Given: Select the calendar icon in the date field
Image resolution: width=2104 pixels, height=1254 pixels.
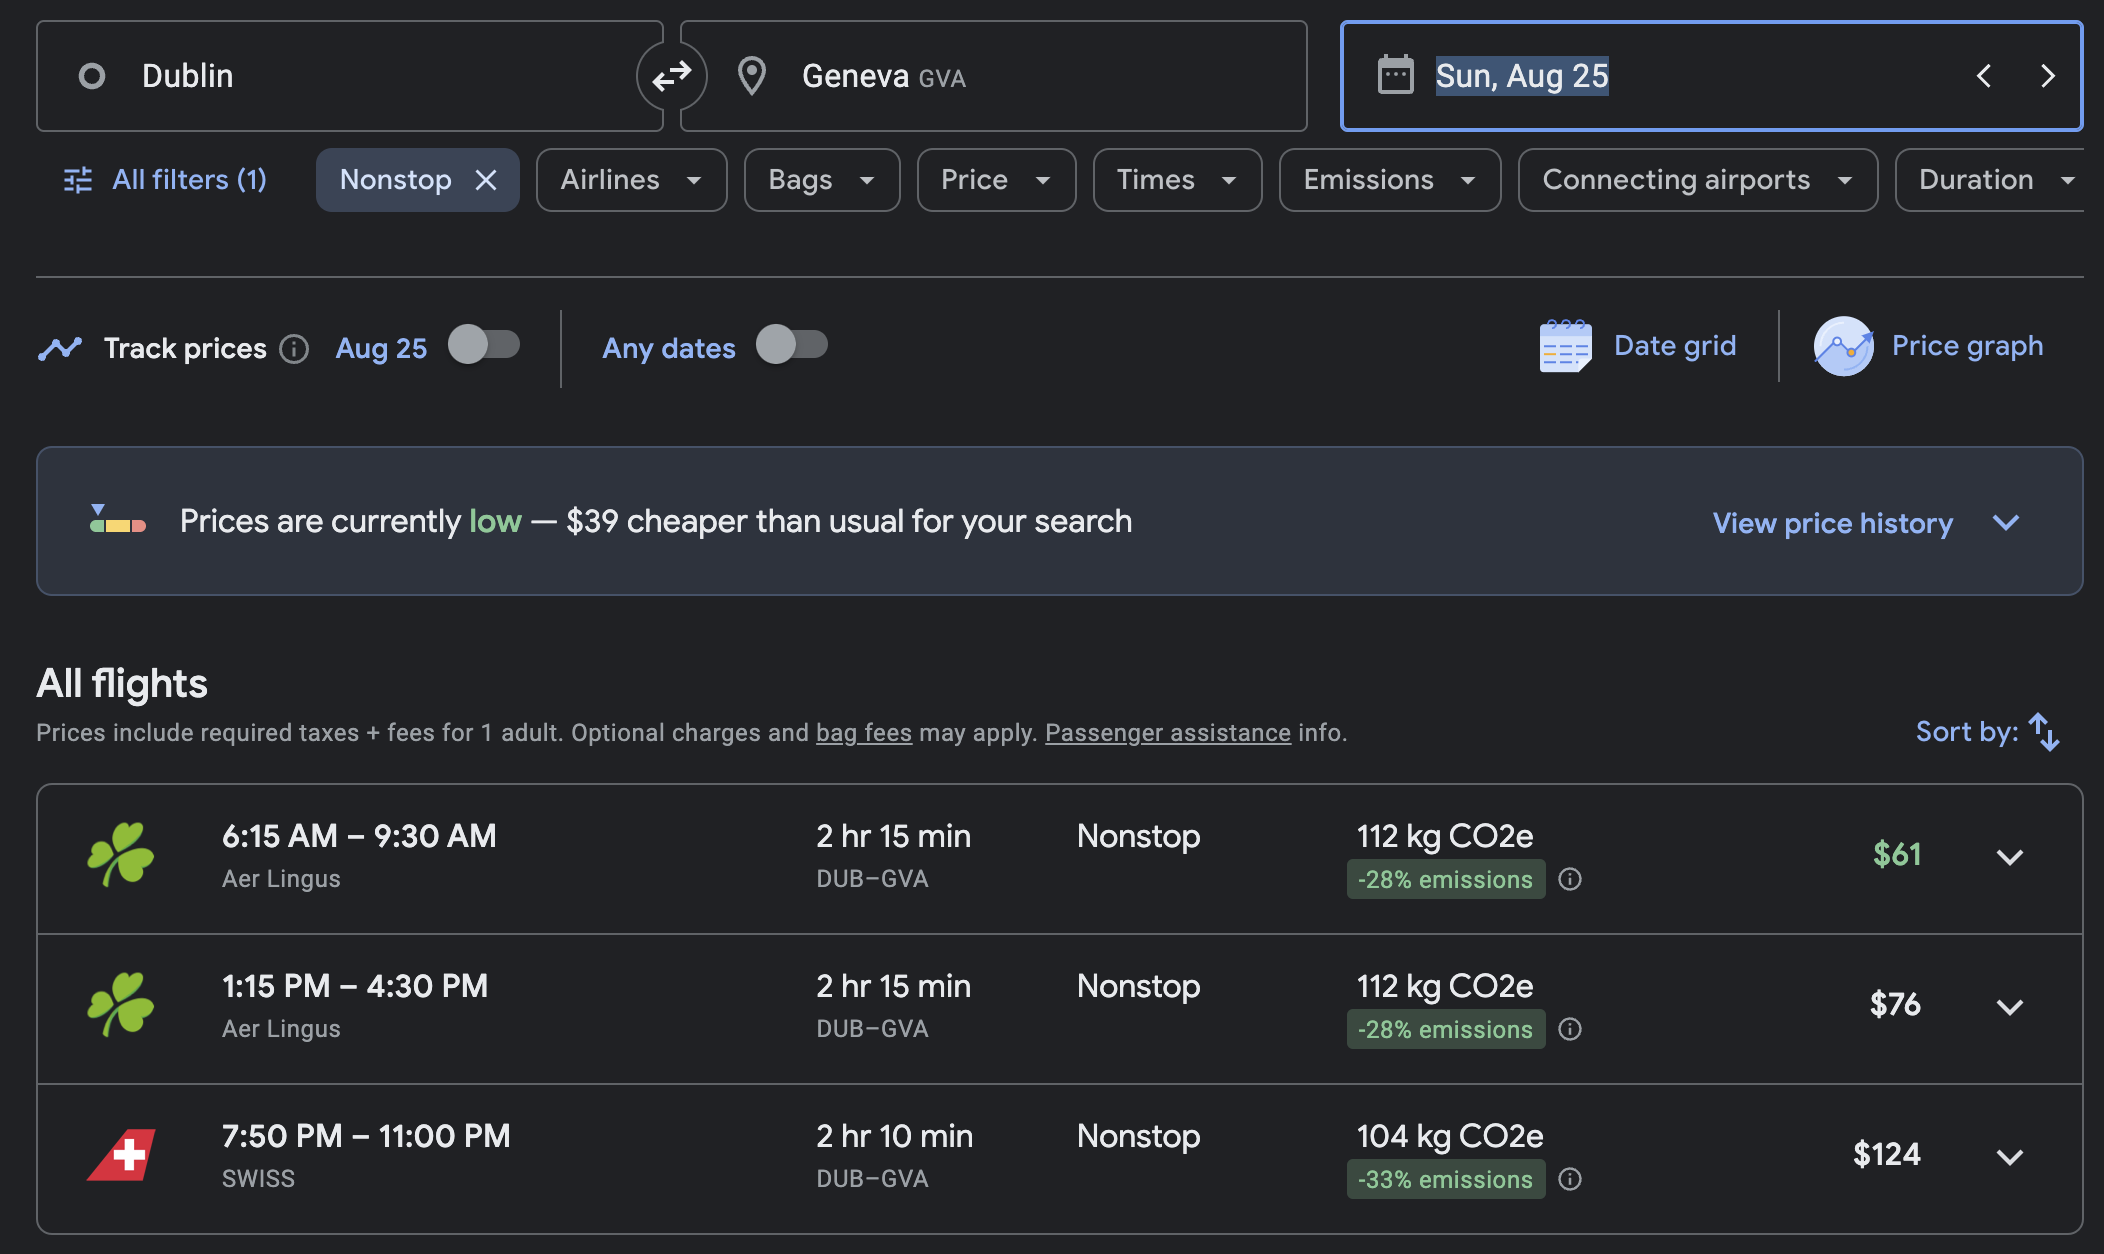Looking at the screenshot, I should pos(1397,75).
